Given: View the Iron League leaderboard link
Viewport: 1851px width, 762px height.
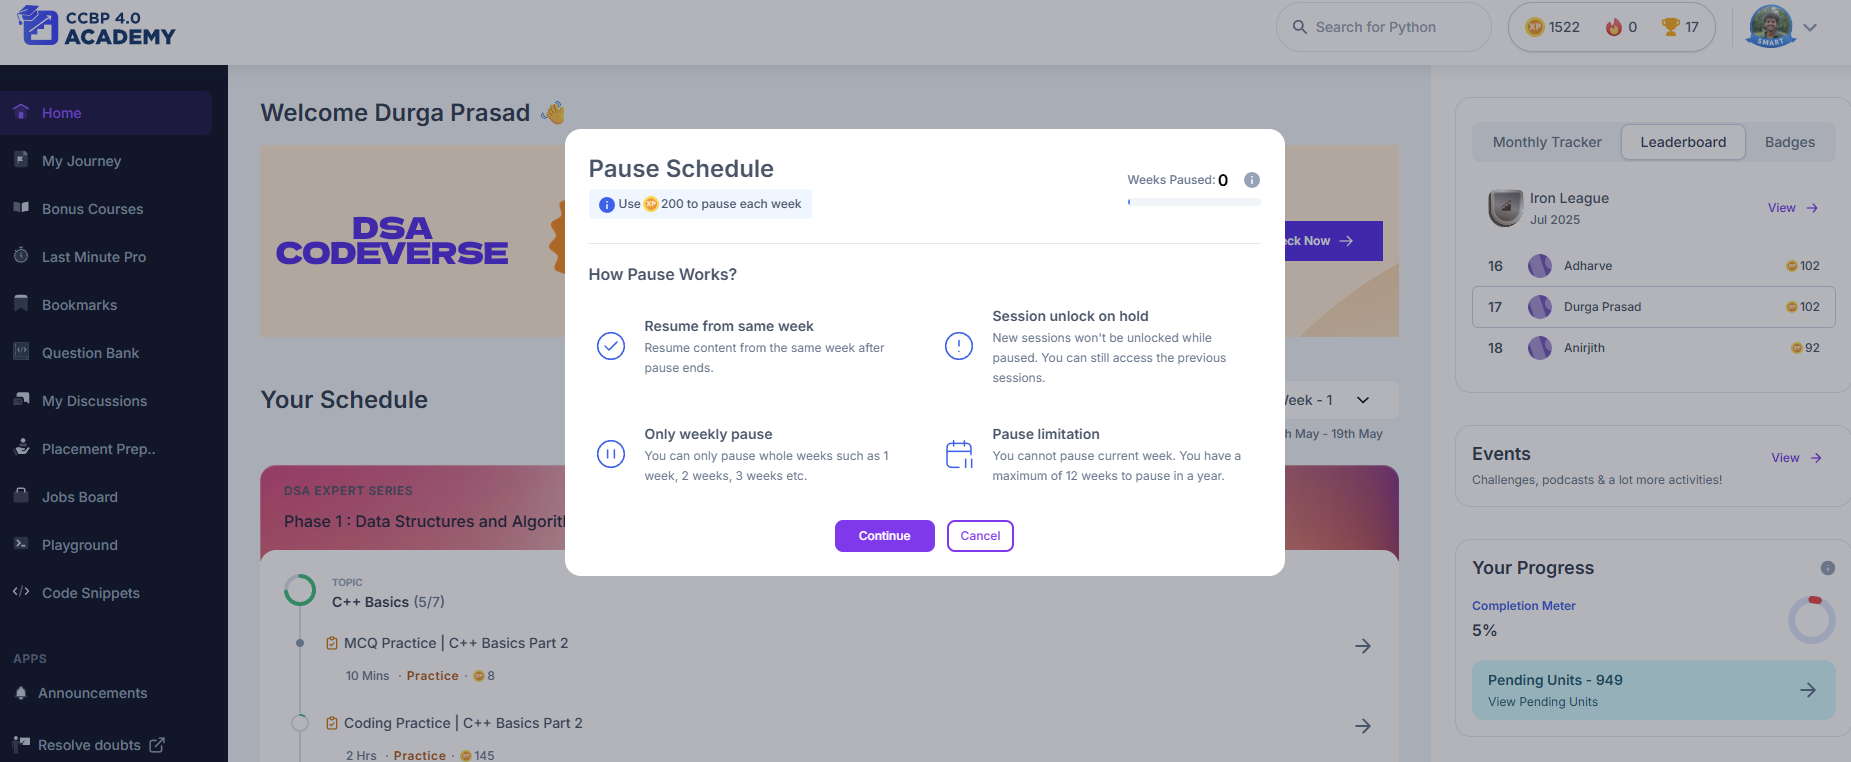Looking at the screenshot, I should point(1793,208).
